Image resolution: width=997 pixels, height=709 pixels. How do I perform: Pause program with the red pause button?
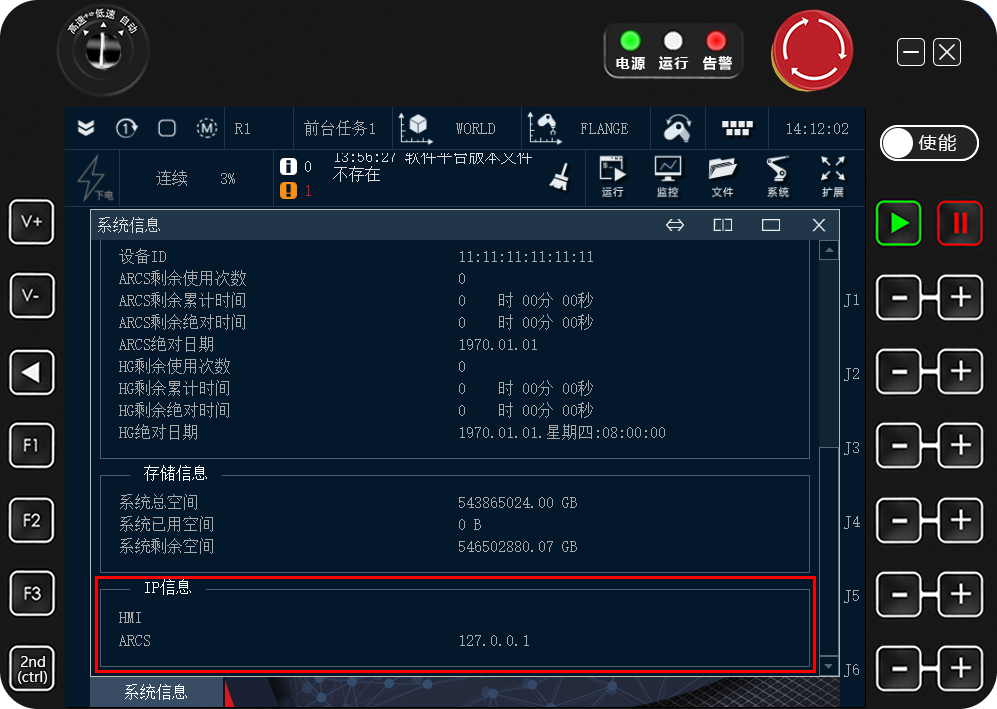click(959, 223)
